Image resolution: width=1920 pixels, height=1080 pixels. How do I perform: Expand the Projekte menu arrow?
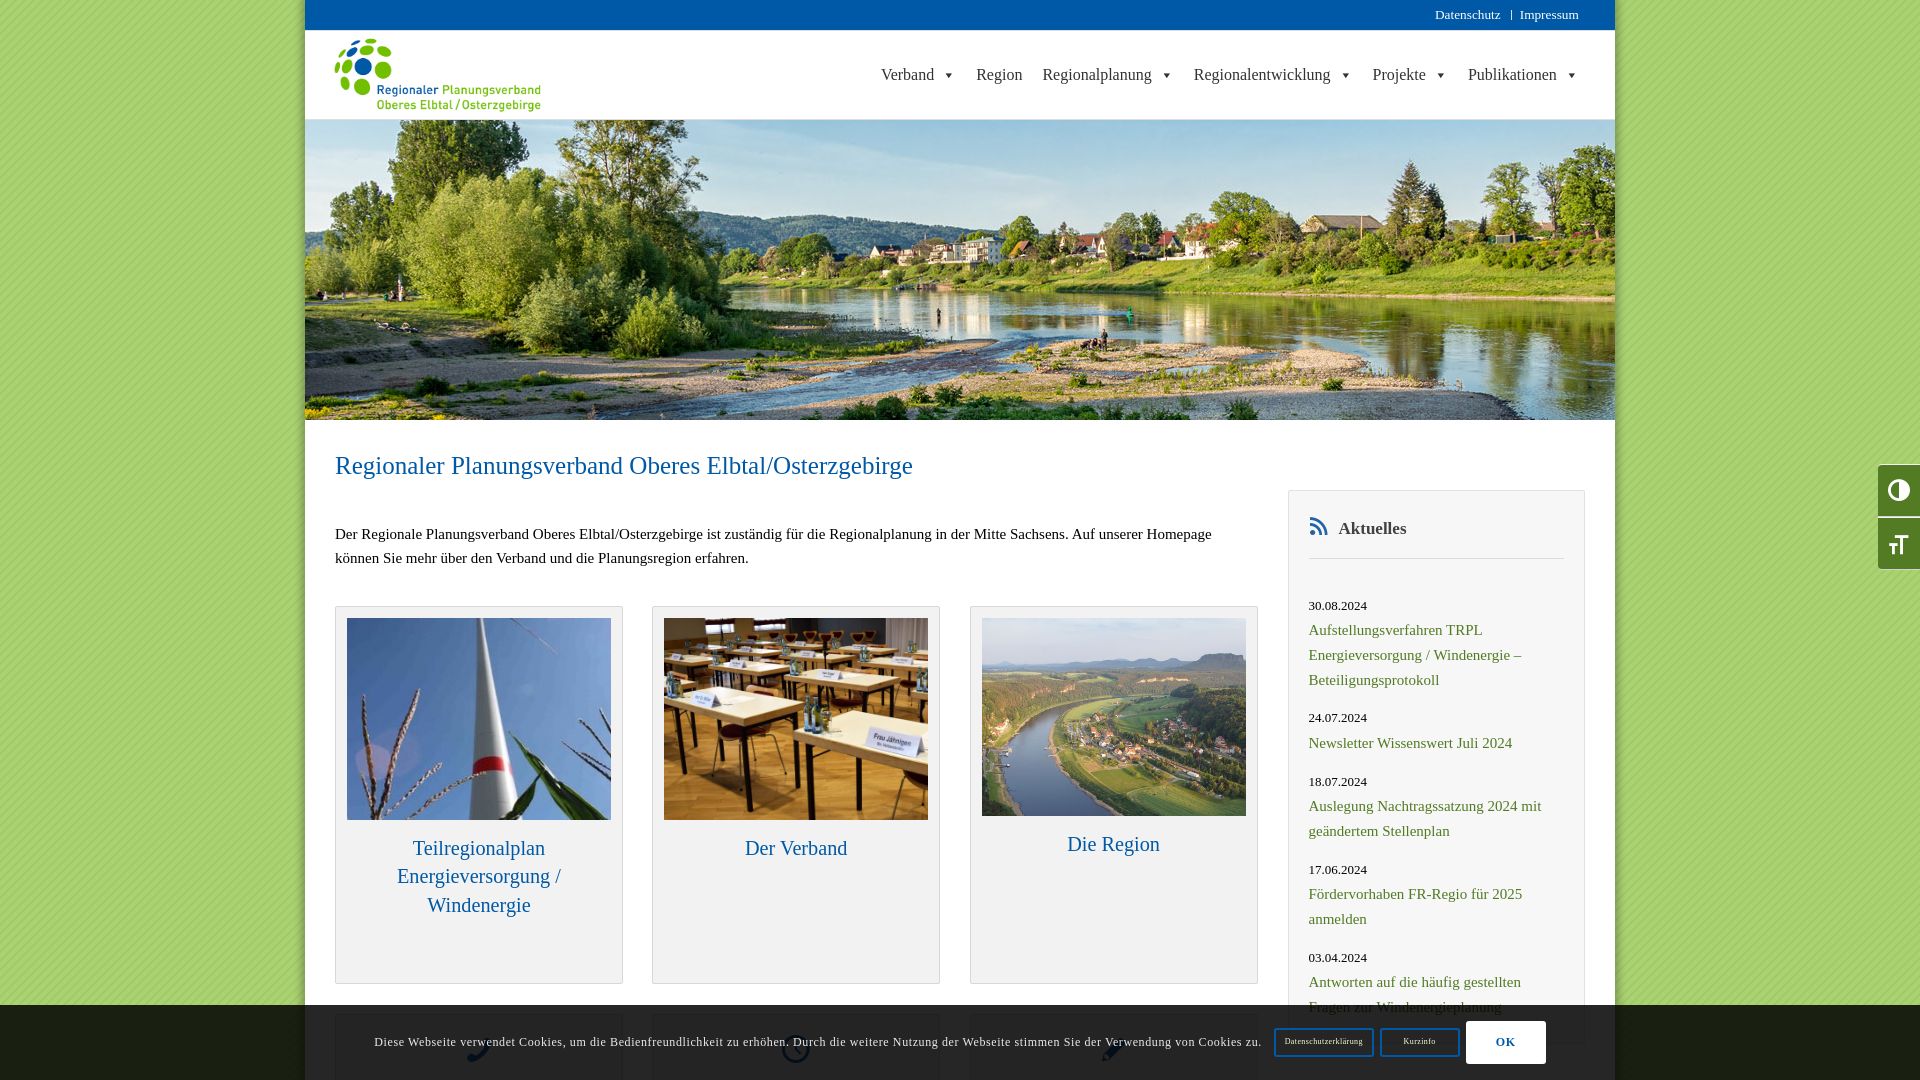pyautogui.click(x=1440, y=76)
